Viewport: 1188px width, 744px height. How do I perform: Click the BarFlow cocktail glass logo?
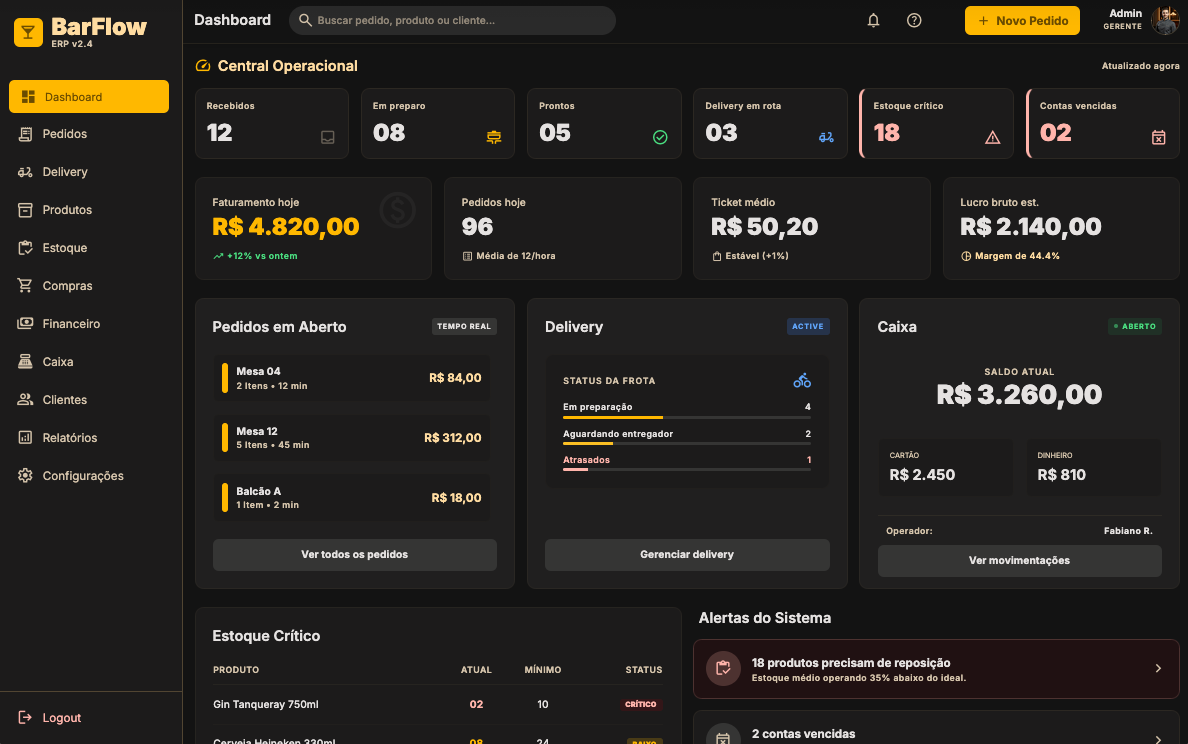[x=28, y=33]
